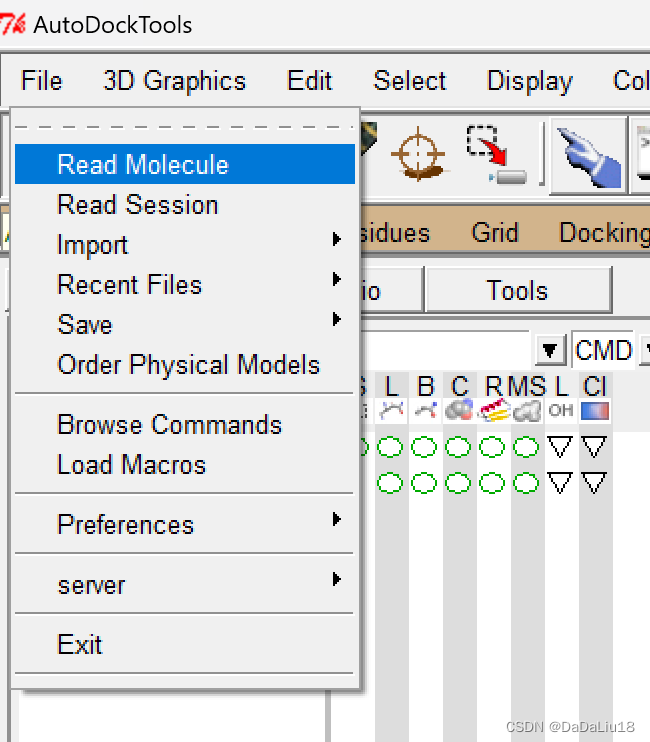
Task: Click the blue-red color gradient icon under Cl
Action: [595, 411]
